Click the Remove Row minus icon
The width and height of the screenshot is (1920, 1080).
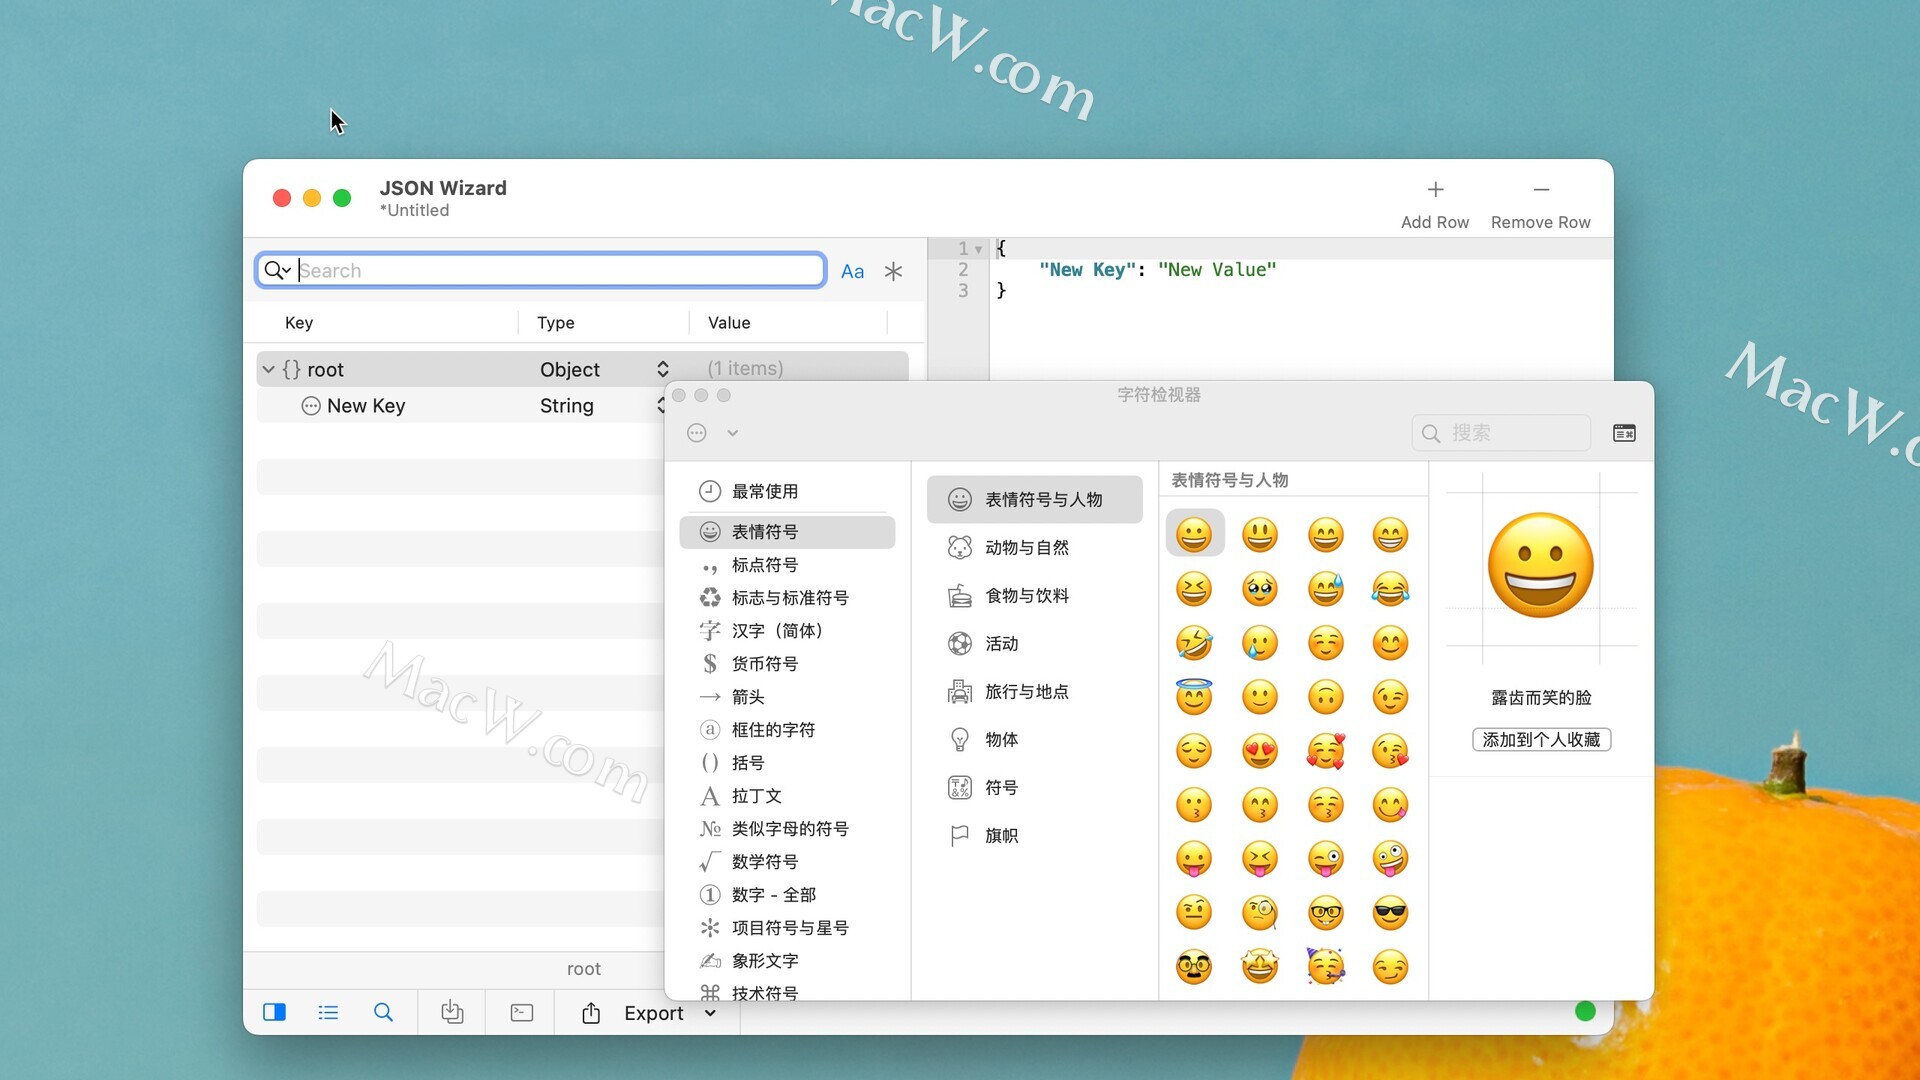coord(1540,190)
